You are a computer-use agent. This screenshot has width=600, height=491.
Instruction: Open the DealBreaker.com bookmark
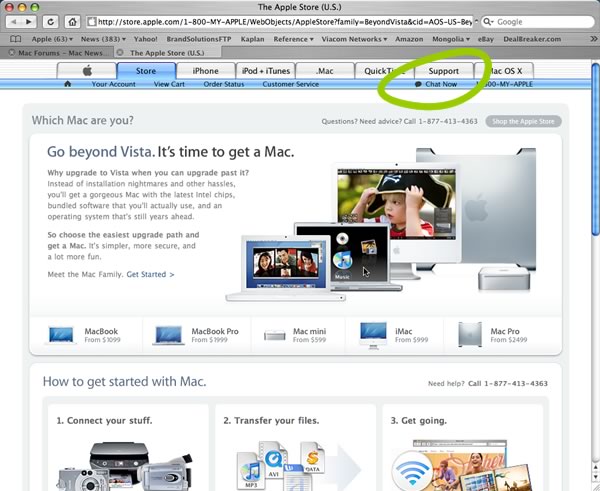532,39
